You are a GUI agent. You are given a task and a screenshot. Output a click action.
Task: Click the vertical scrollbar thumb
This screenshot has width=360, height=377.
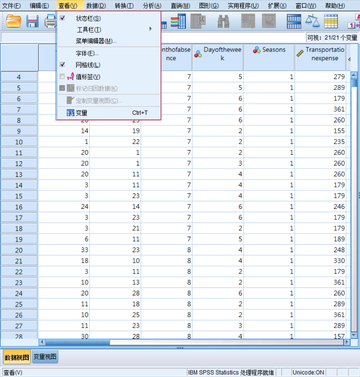coord(354,84)
